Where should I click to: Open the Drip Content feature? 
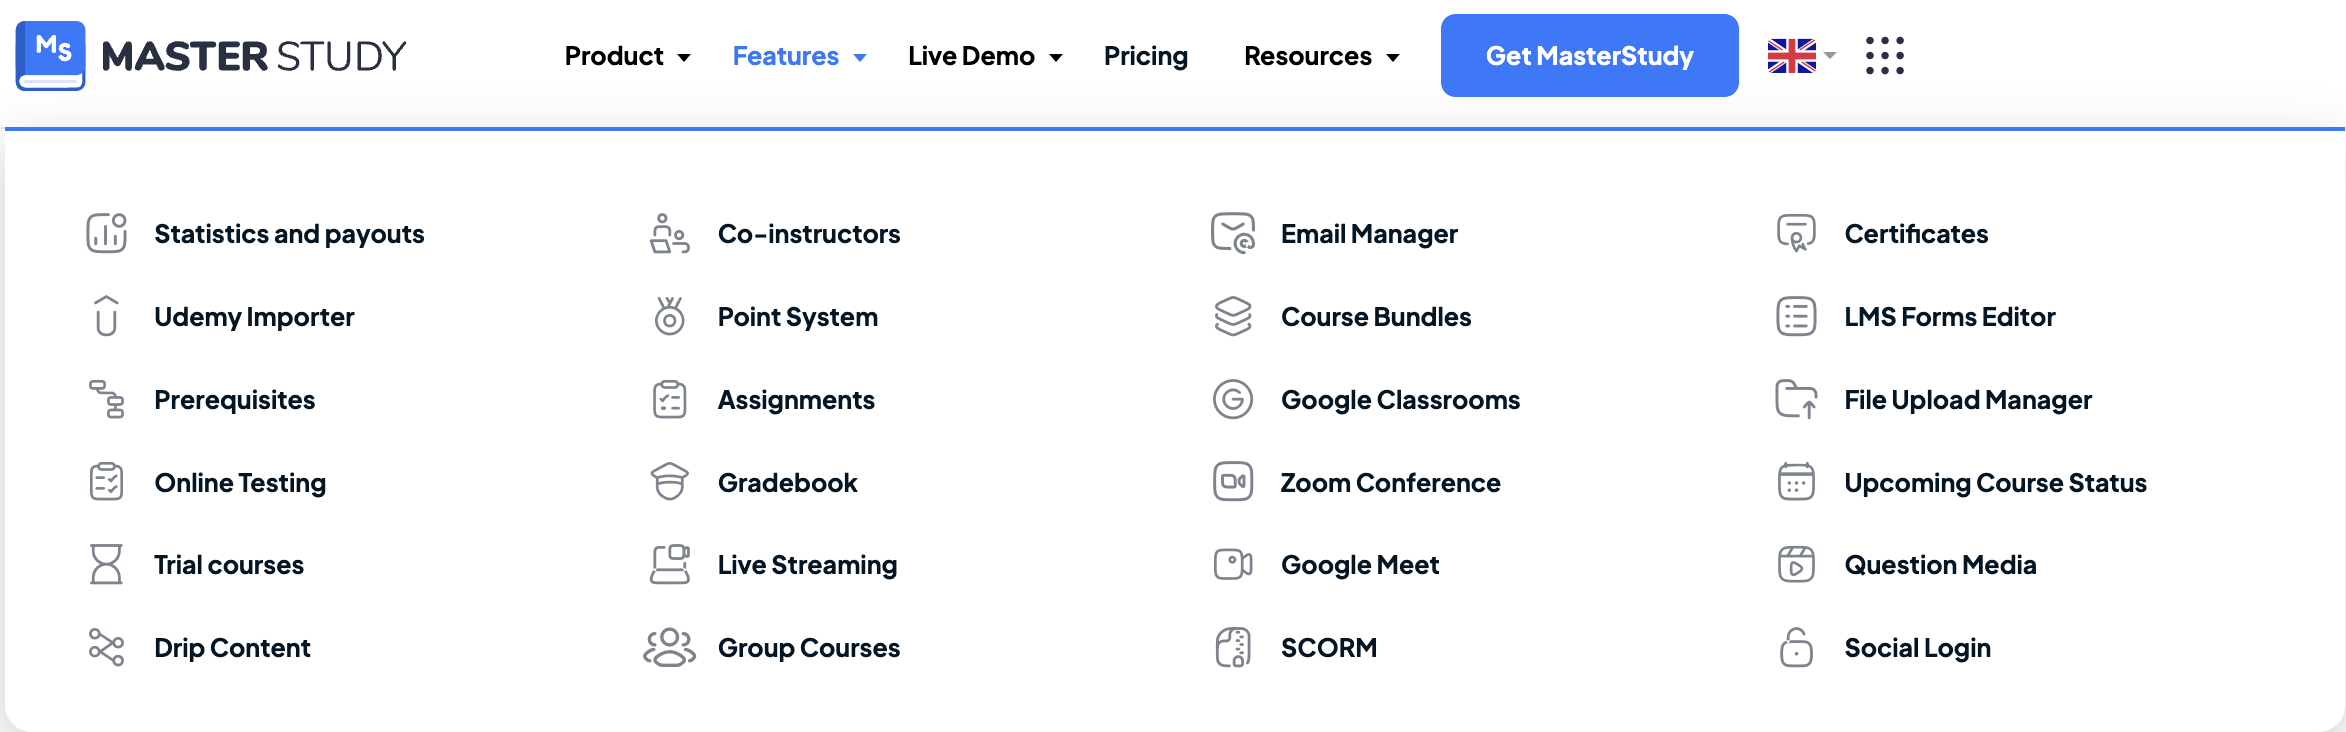(232, 647)
